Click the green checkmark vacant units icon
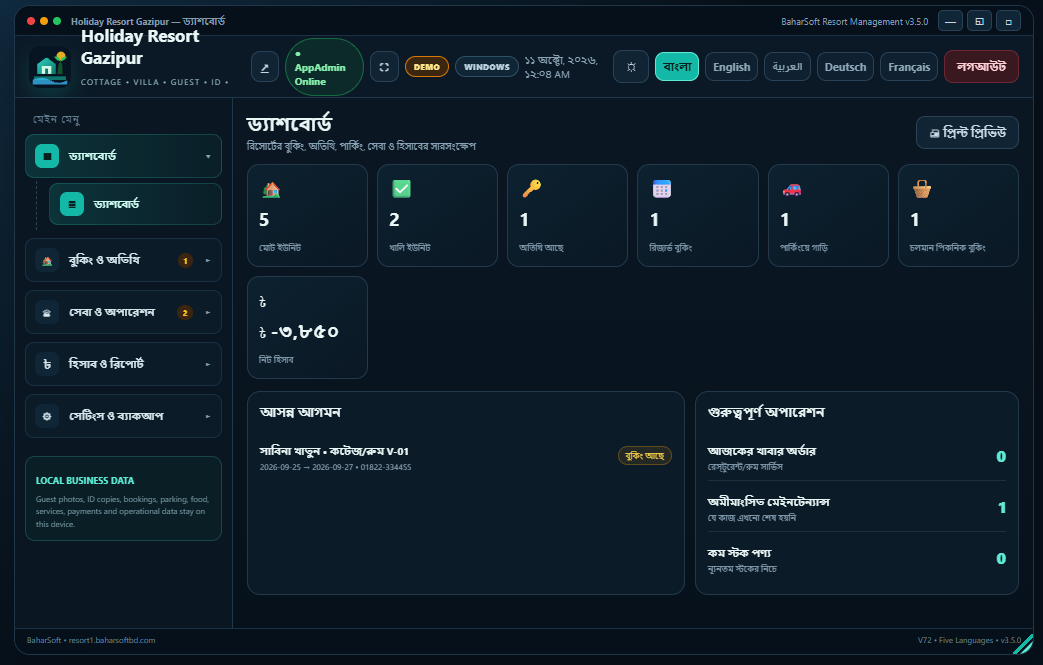 coord(402,189)
